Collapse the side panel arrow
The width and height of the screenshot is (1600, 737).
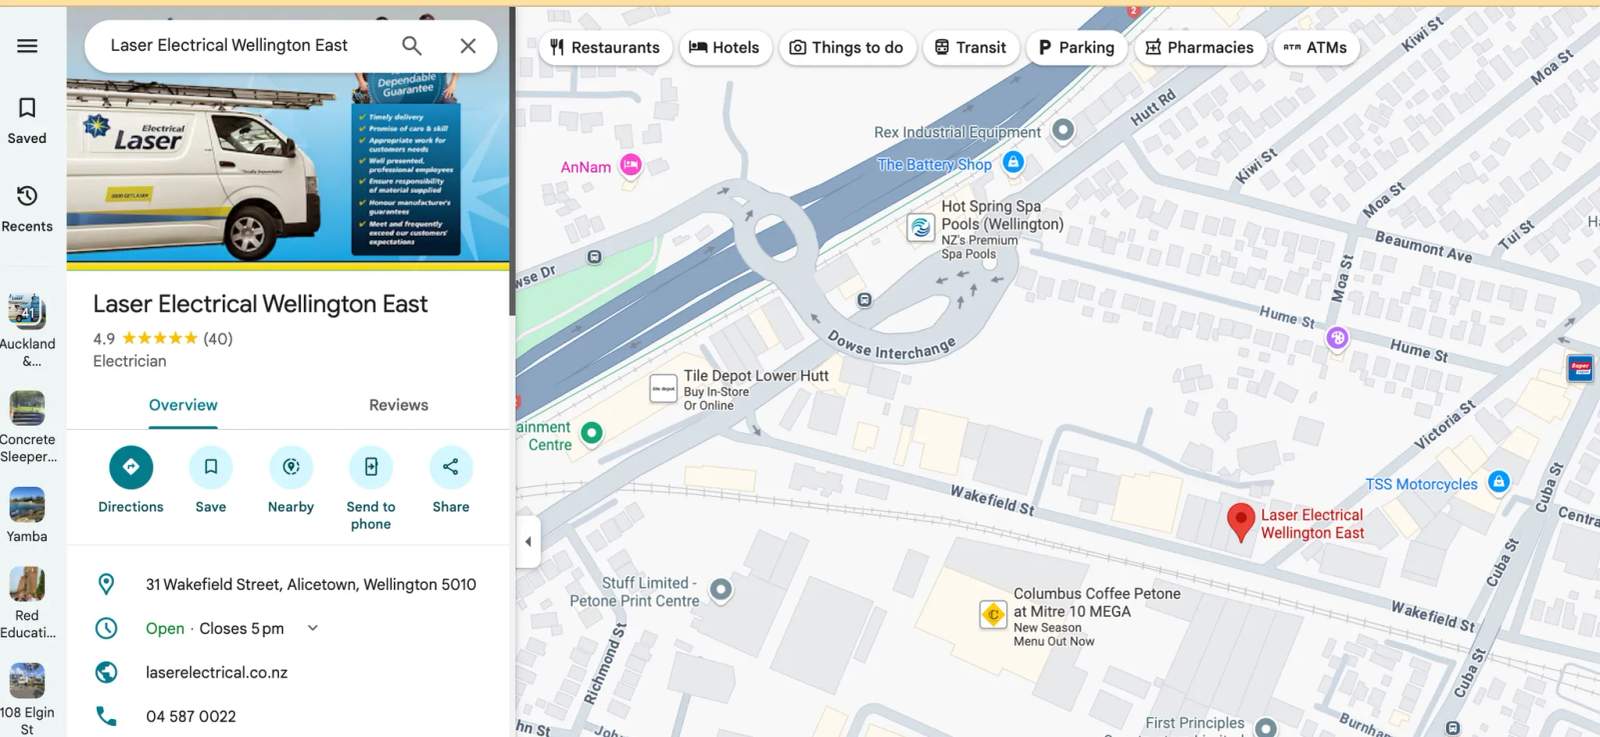click(x=528, y=542)
